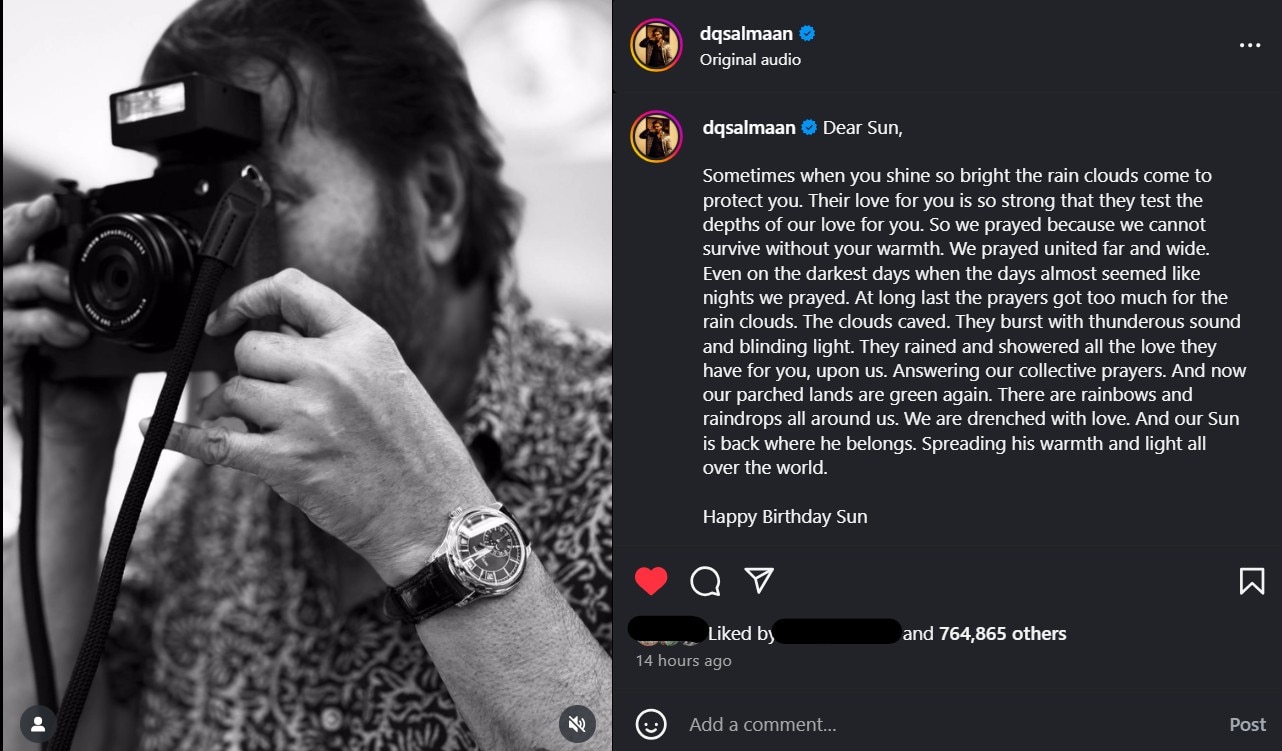Click the verified badge in the header
Image resolution: width=1282 pixels, height=751 pixels.
coord(807,34)
